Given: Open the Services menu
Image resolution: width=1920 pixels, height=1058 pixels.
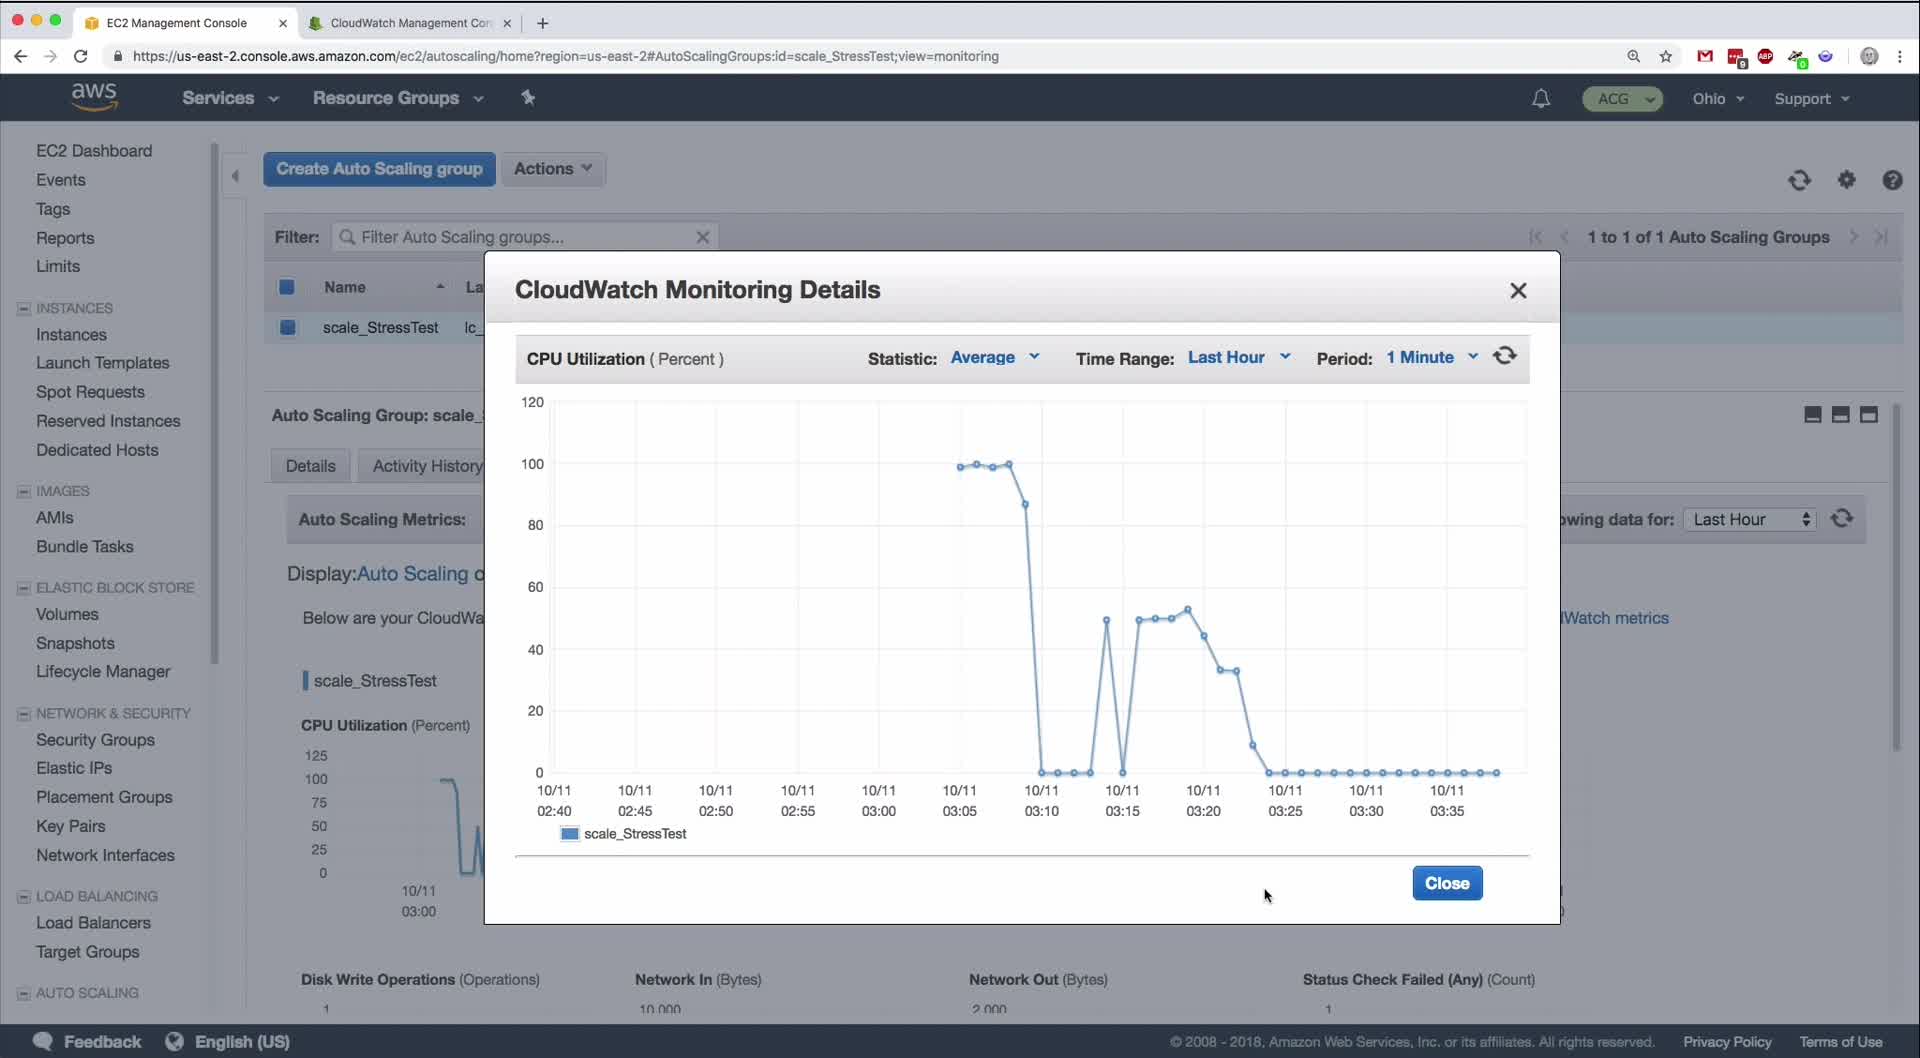Looking at the screenshot, I should tap(230, 98).
